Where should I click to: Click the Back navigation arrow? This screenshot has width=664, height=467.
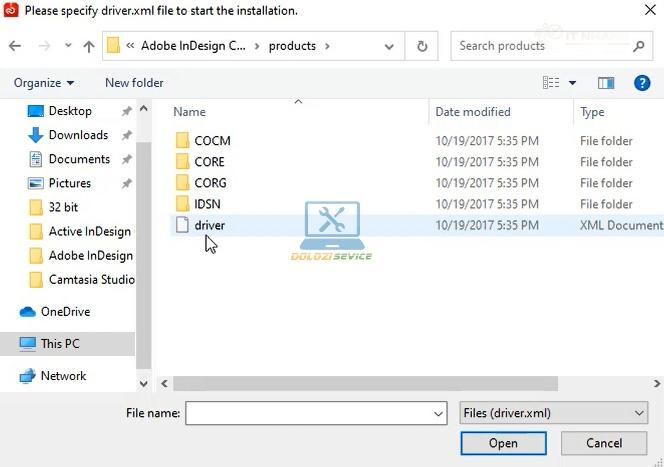[x=15, y=46]
